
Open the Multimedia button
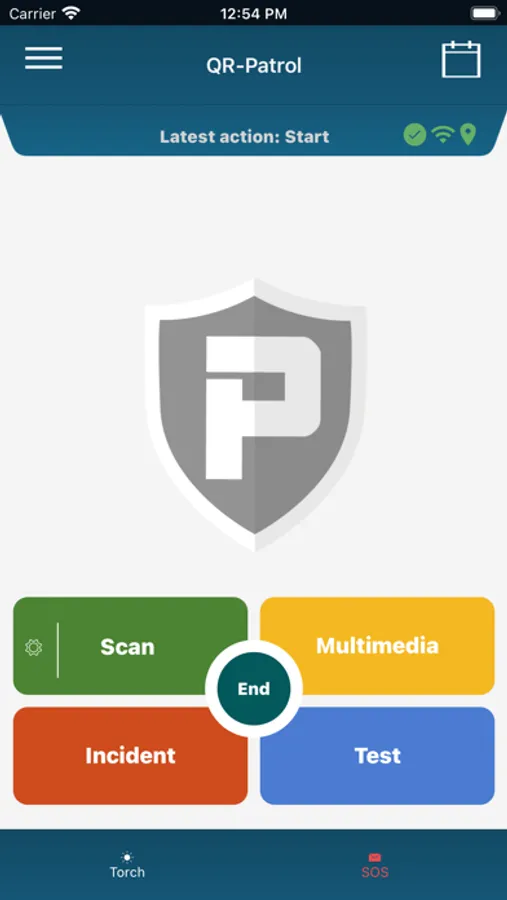tap(377, 646)
